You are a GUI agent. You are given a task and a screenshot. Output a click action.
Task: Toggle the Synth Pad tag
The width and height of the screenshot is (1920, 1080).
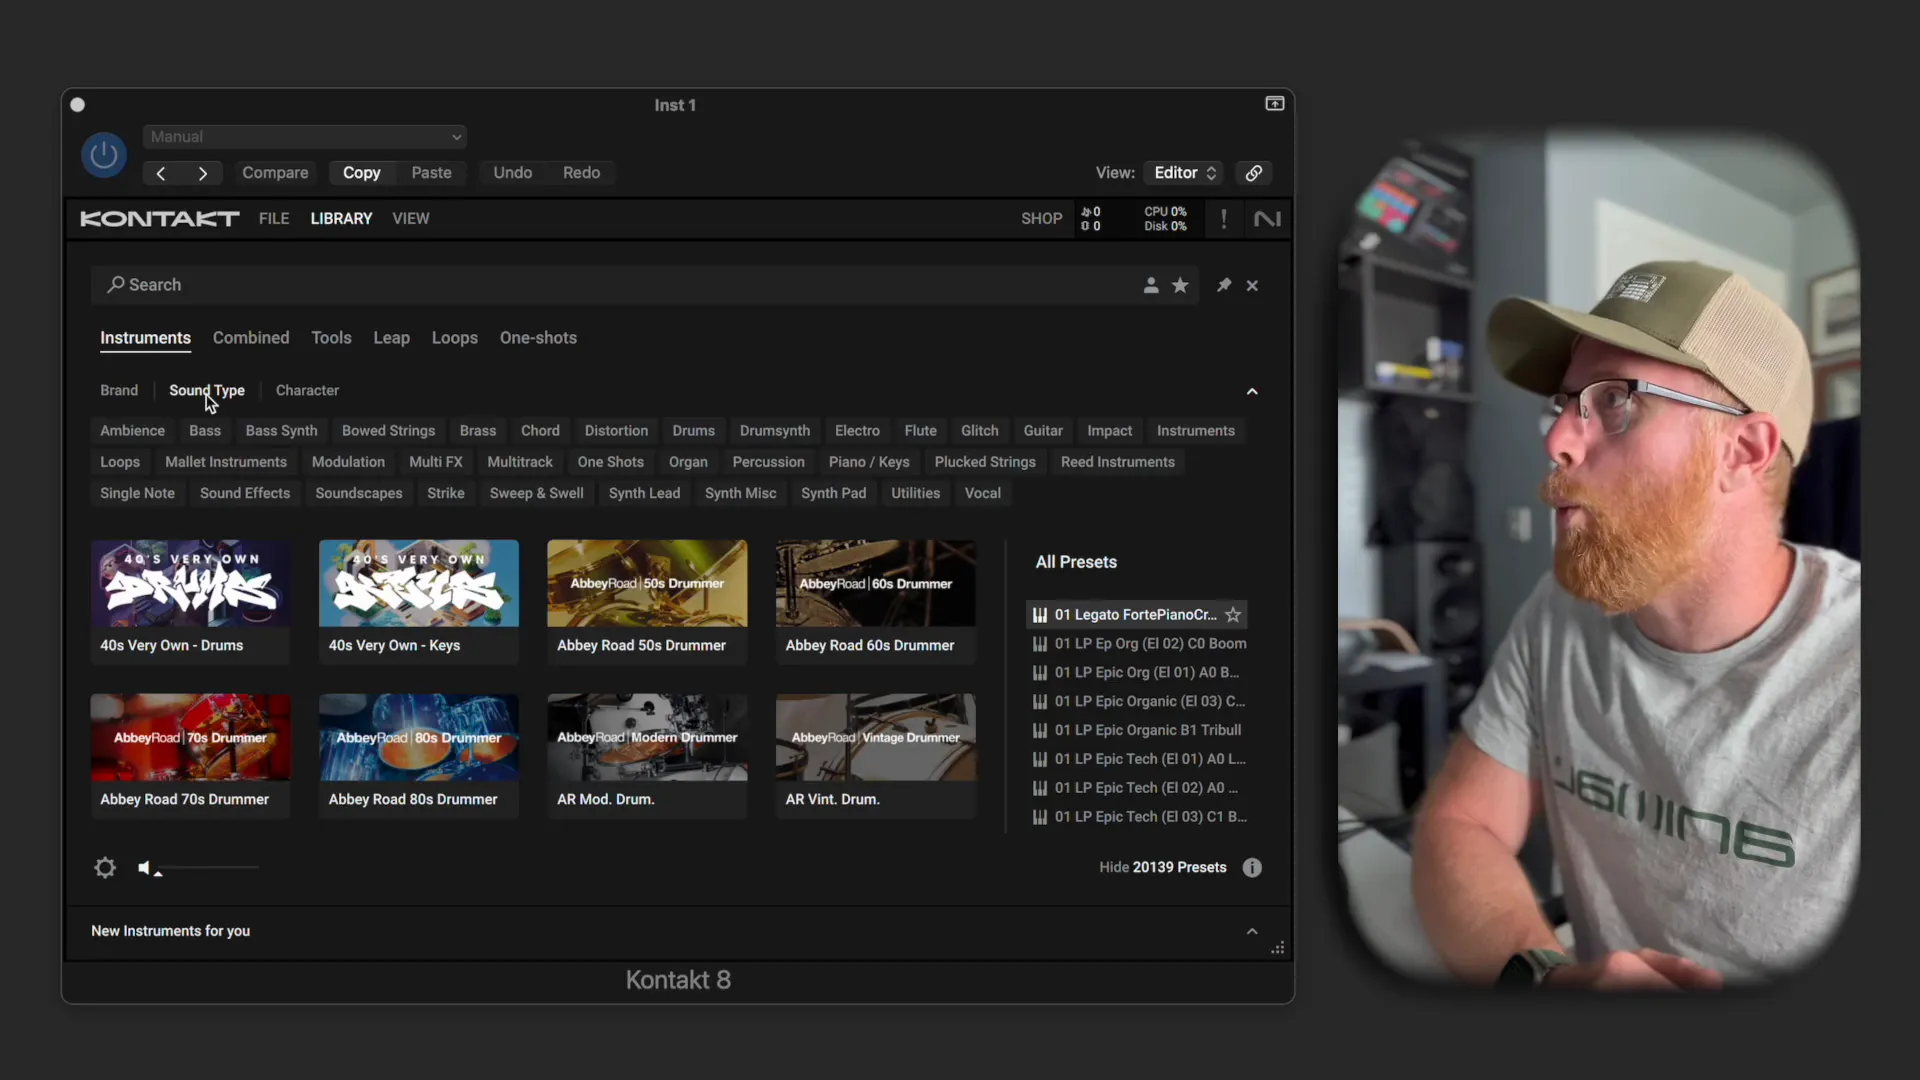pyautogui.click(x=833, y=493)
